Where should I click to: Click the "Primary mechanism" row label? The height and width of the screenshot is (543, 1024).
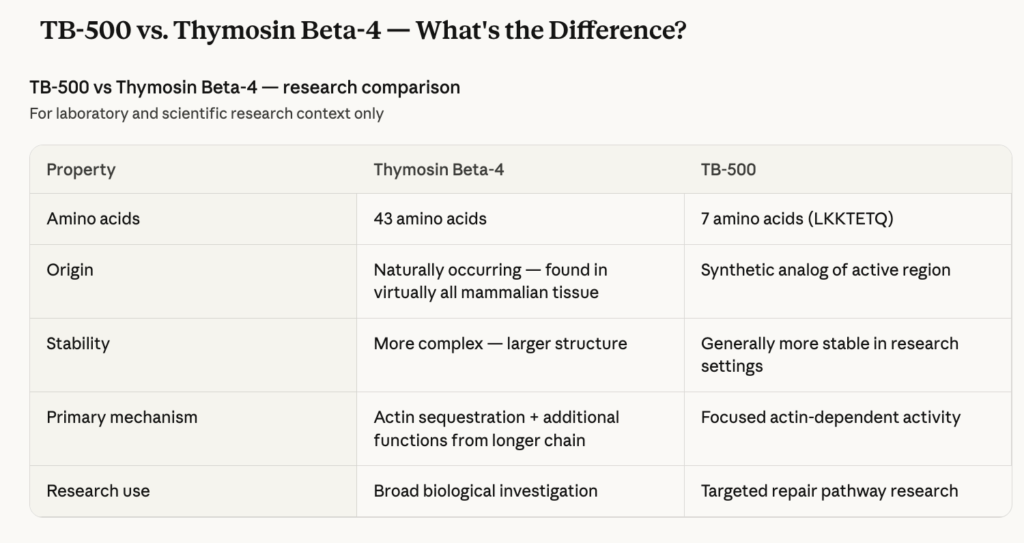(x=122, y=417)
